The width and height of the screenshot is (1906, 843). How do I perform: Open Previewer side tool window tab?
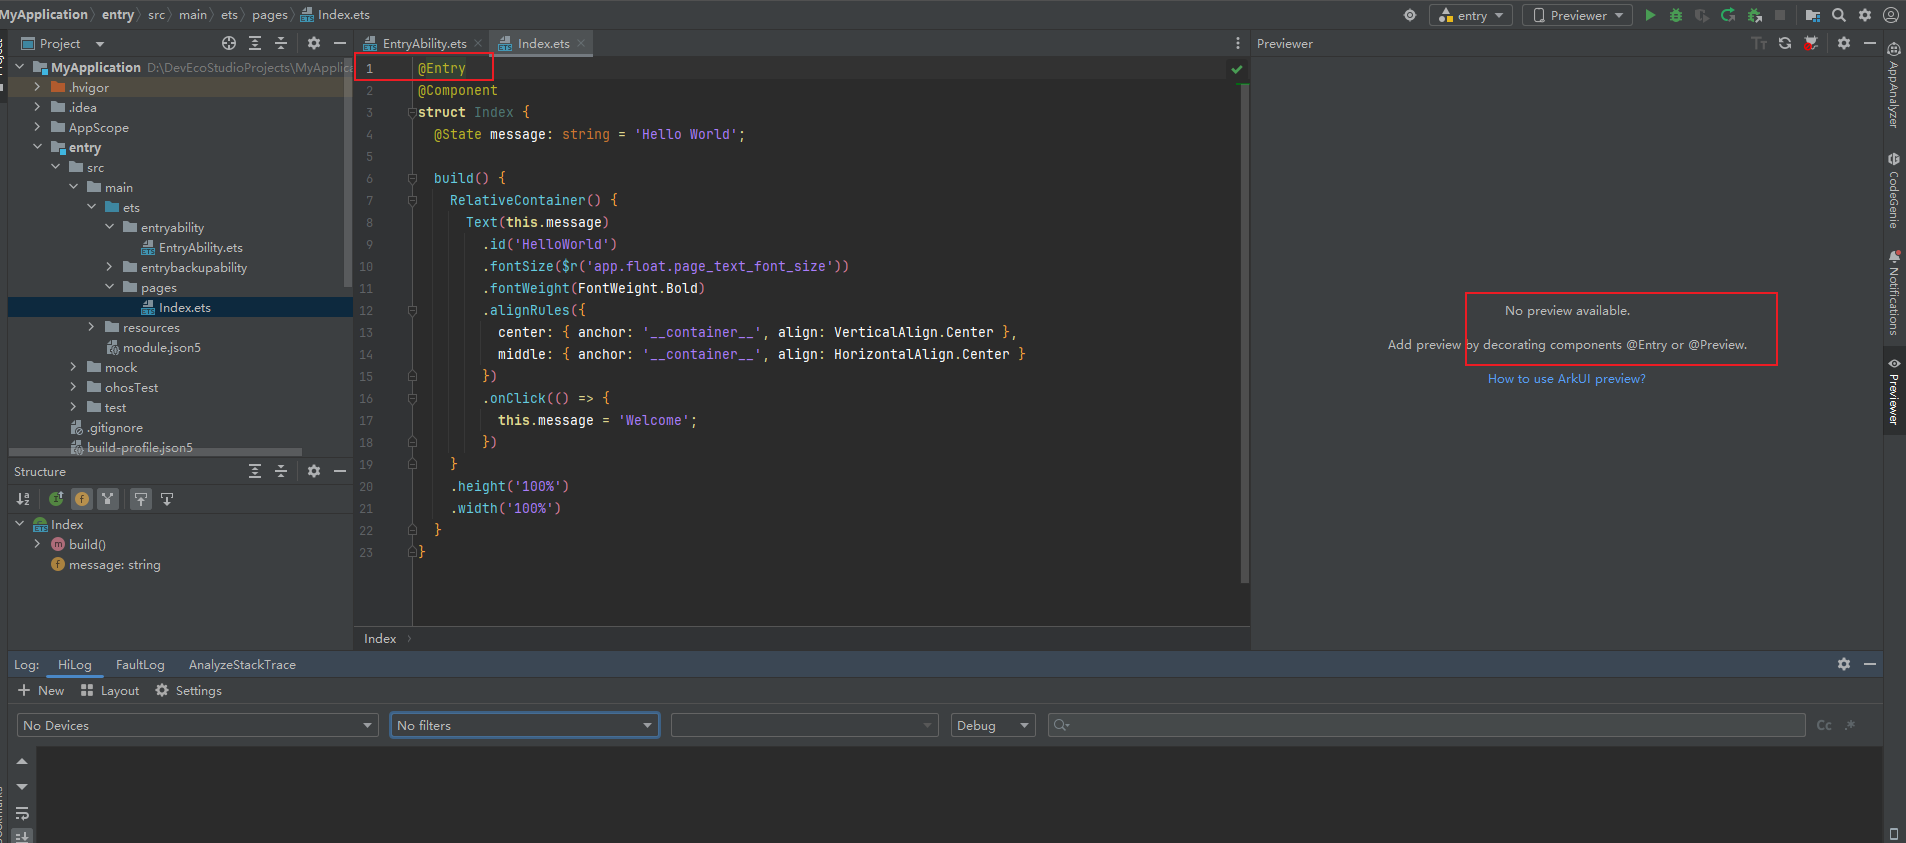1894,392
